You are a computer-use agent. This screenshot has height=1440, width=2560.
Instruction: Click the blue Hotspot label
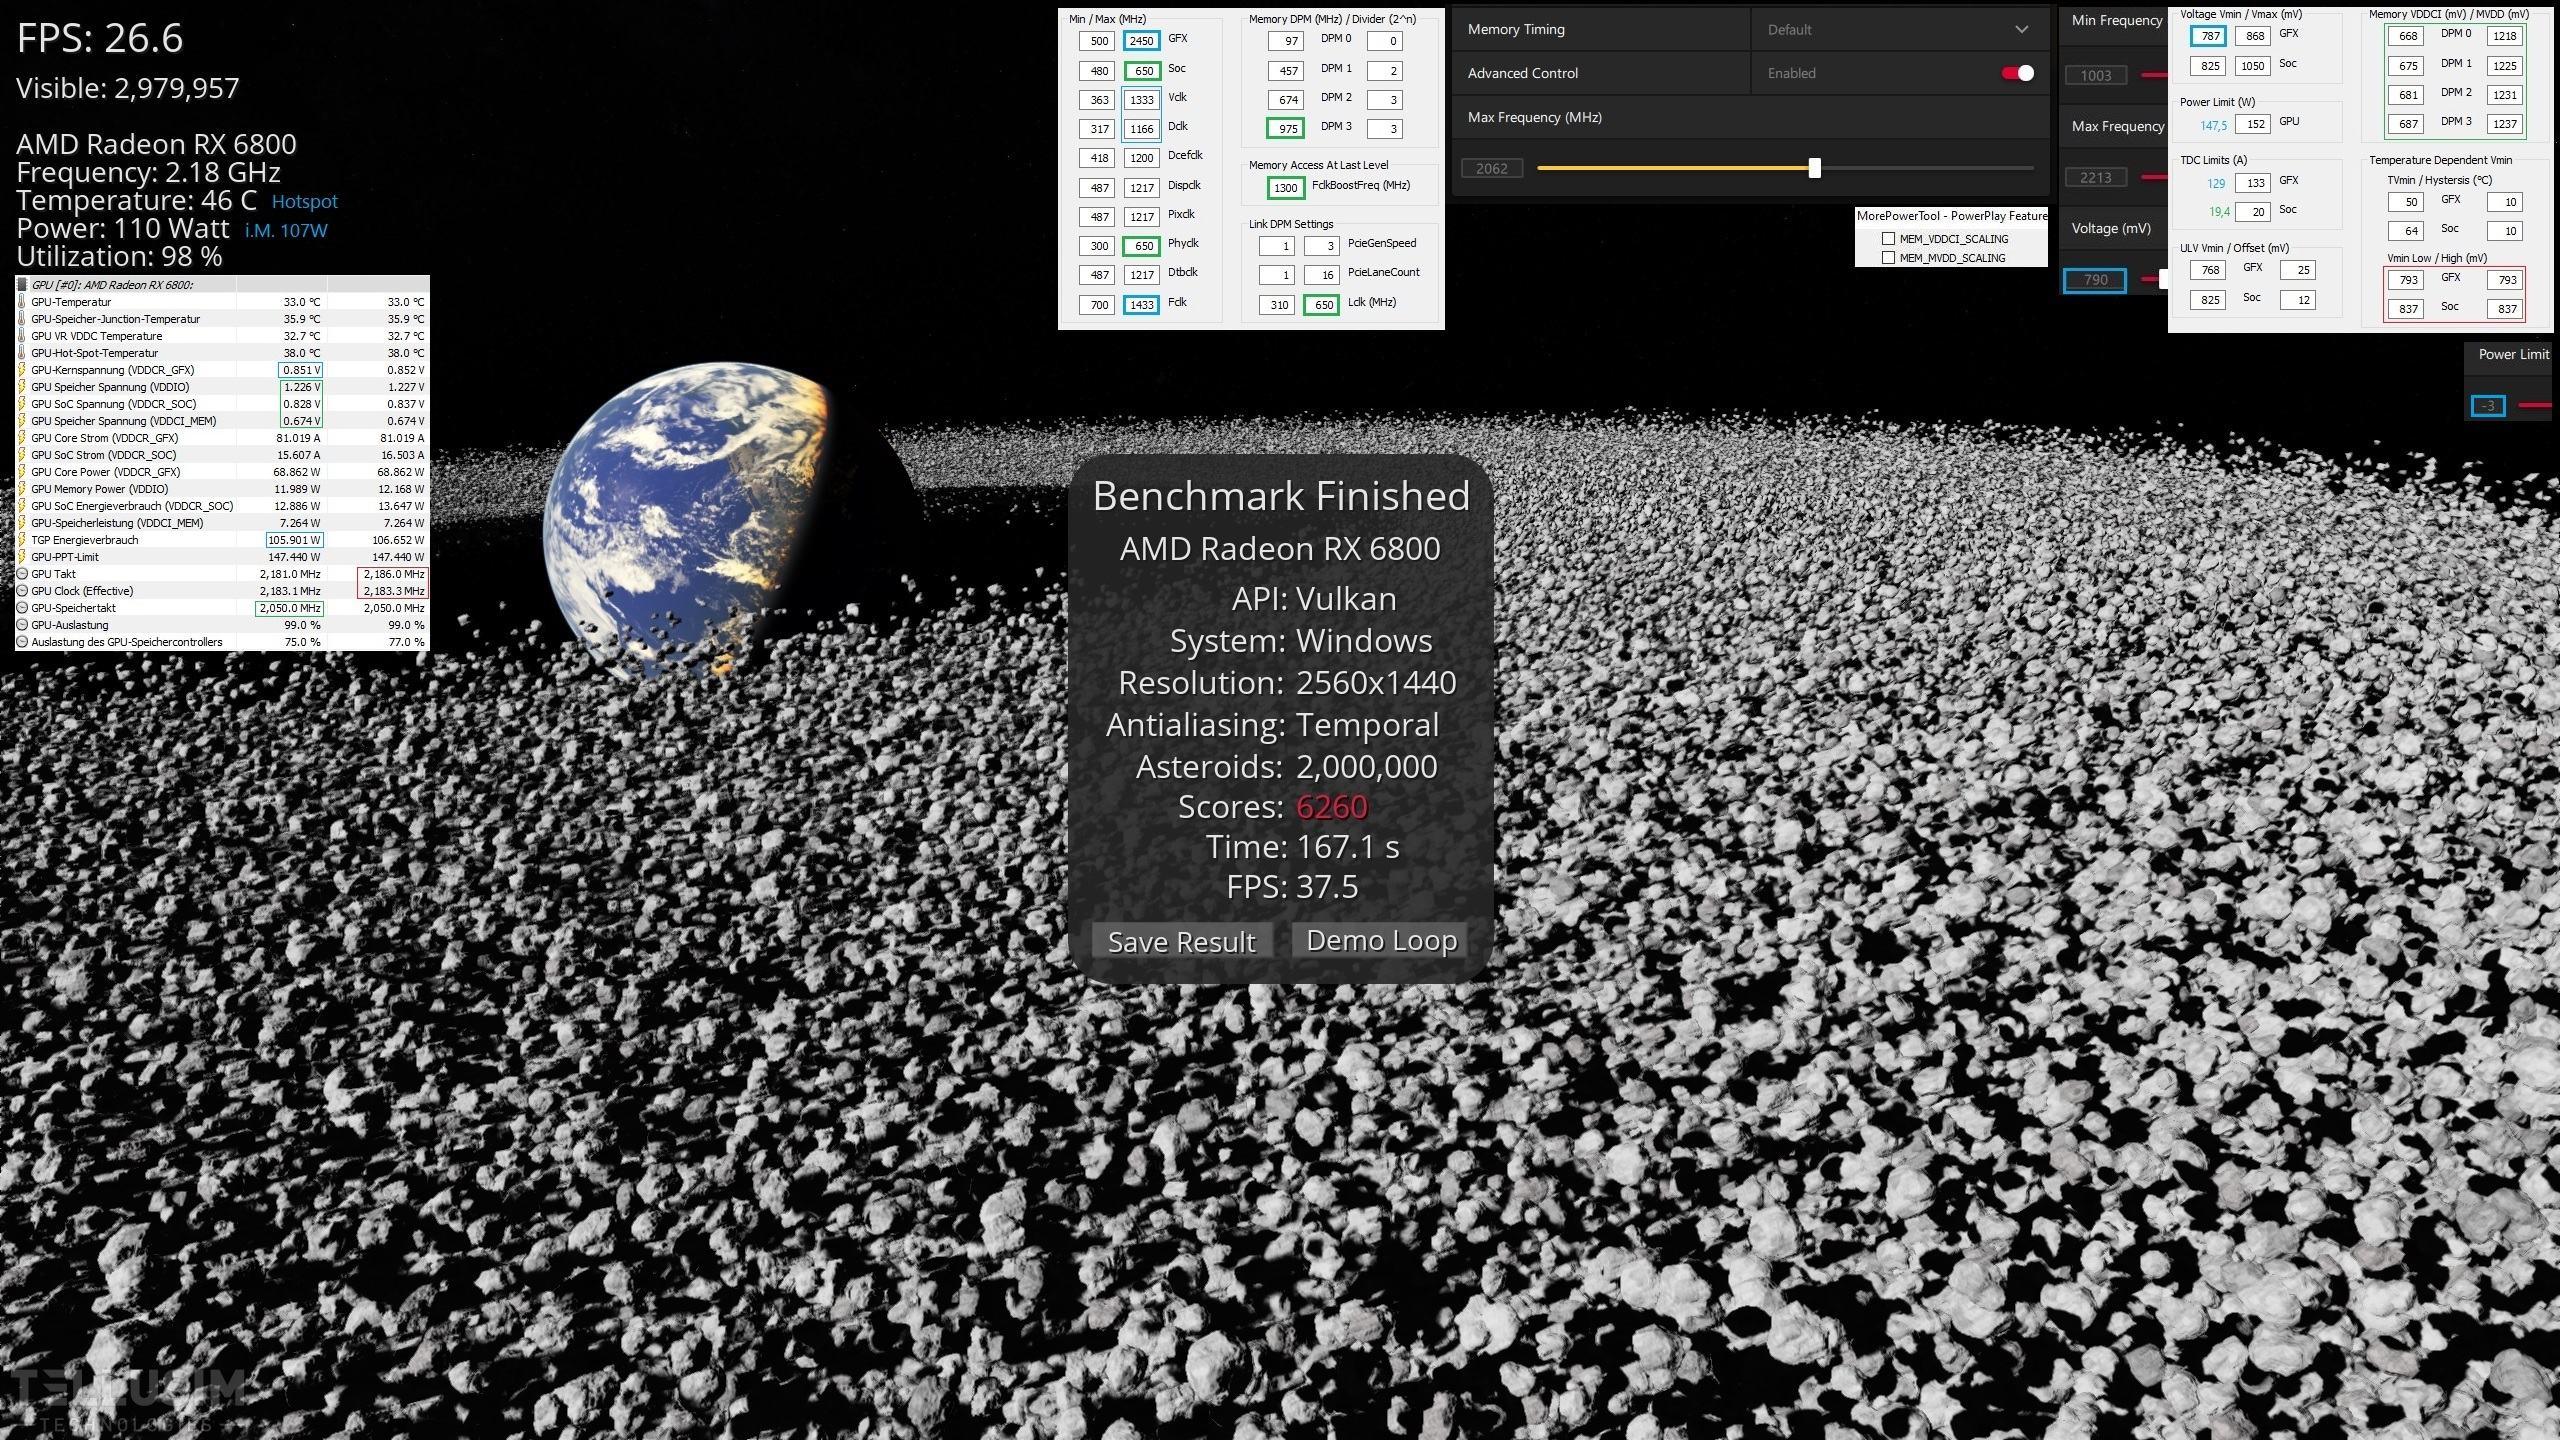click(304, 202)
